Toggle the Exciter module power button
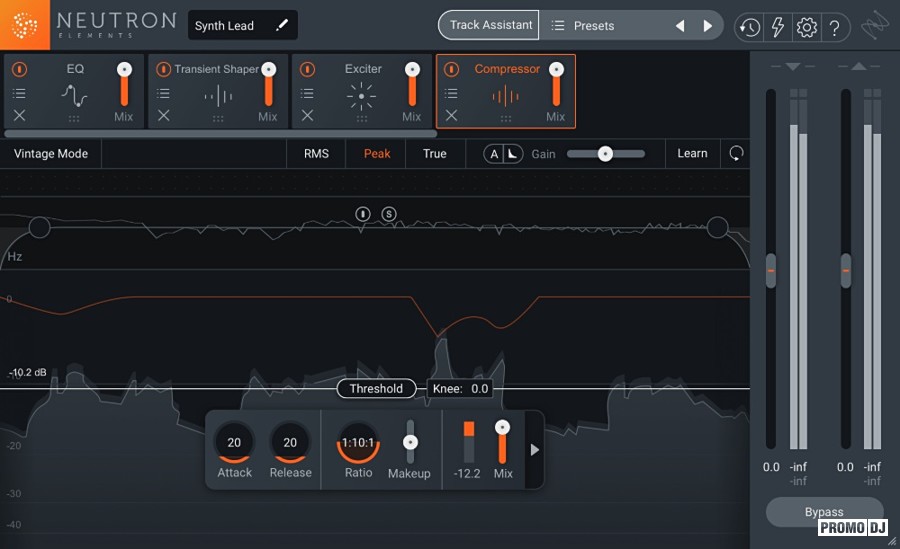Screen dimensions: 900x549 click(x=307, y=70)
